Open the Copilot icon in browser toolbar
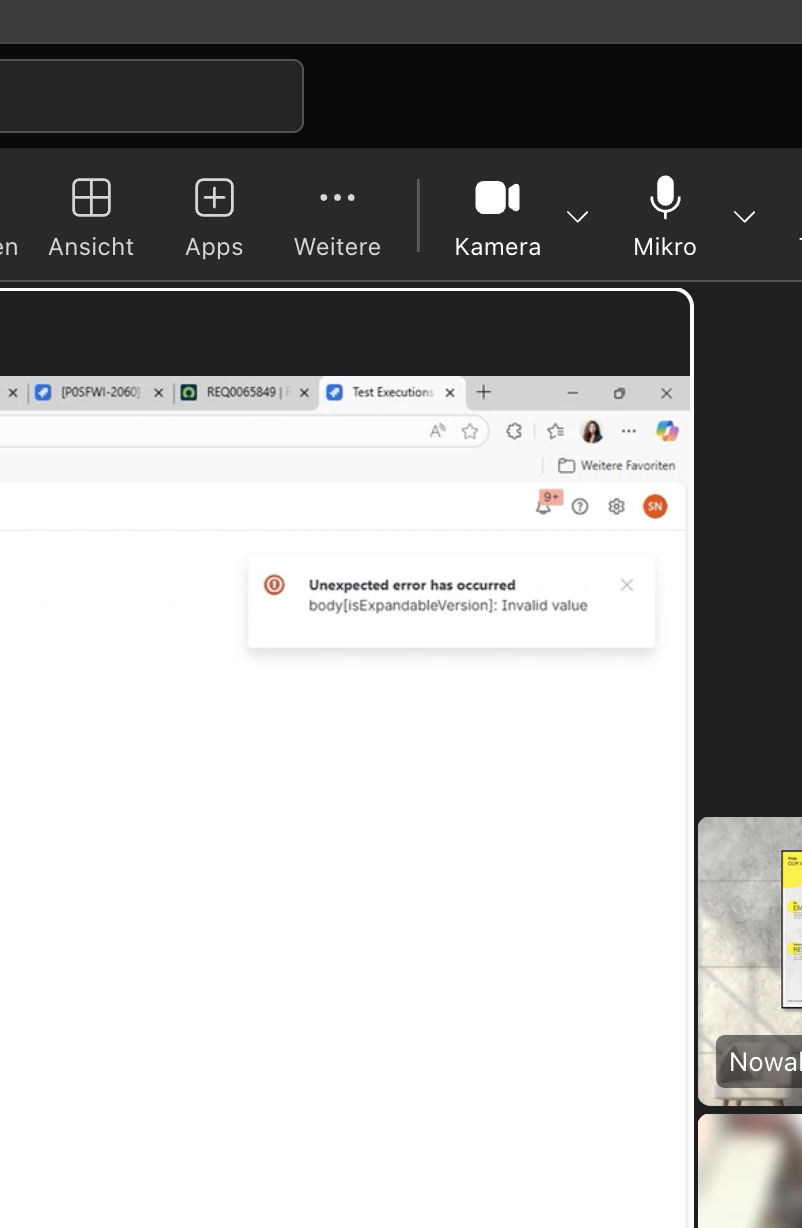The height and width of the screenshot is (1228, 802). click(667, 431)
